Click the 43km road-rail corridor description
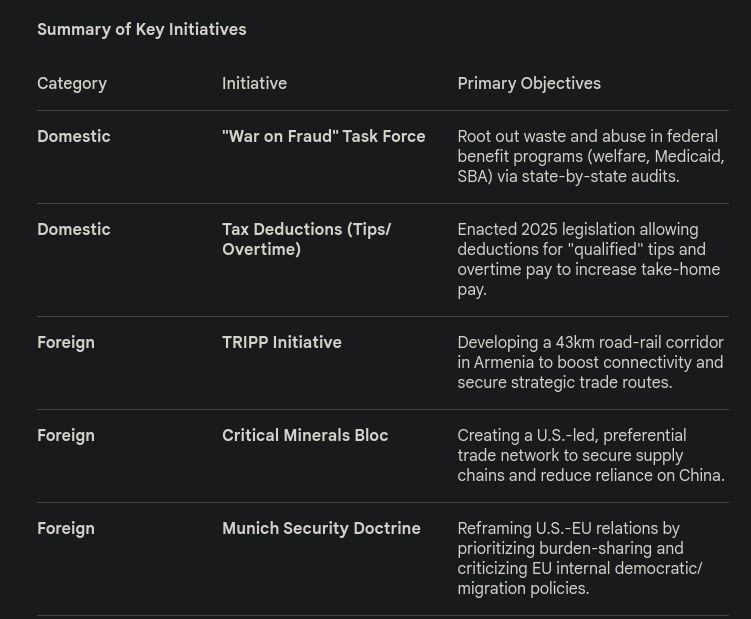 (x=590, y=363)
